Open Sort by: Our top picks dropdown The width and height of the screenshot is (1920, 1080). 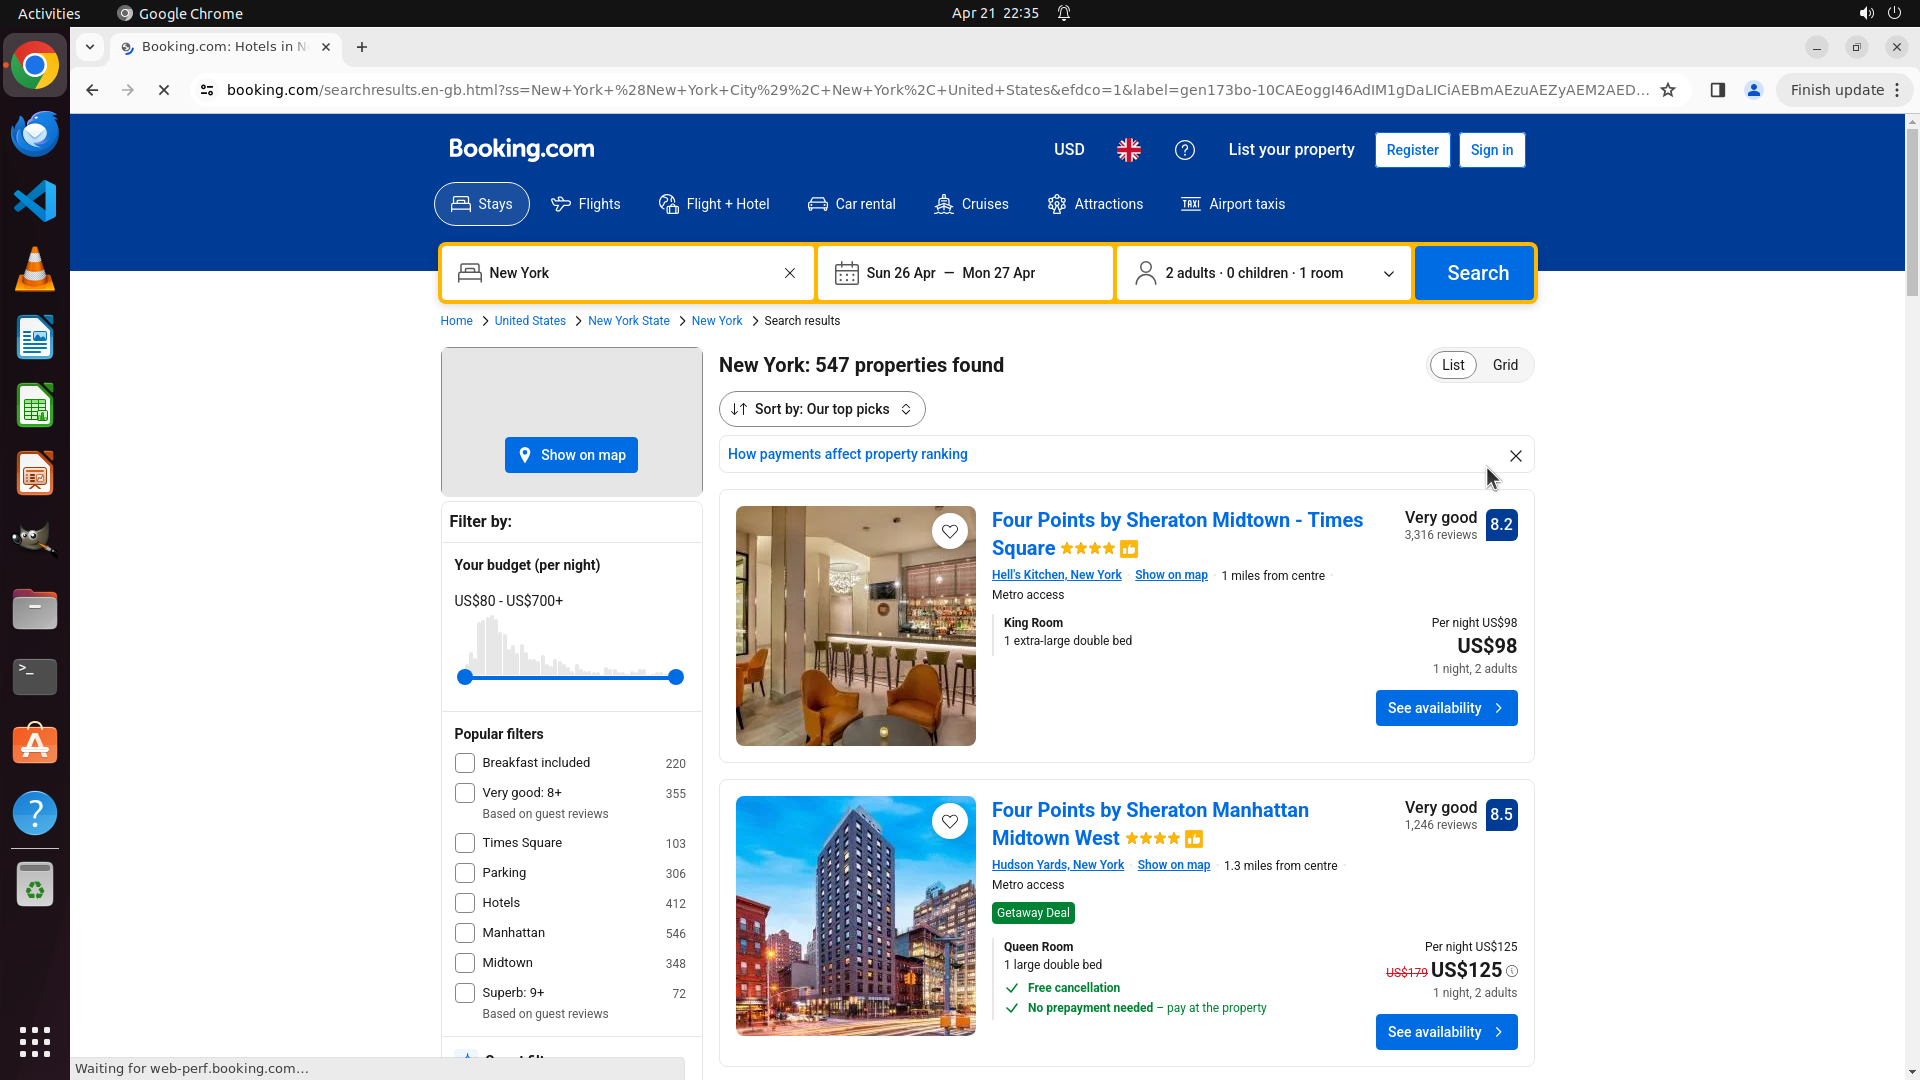point(821,409)
